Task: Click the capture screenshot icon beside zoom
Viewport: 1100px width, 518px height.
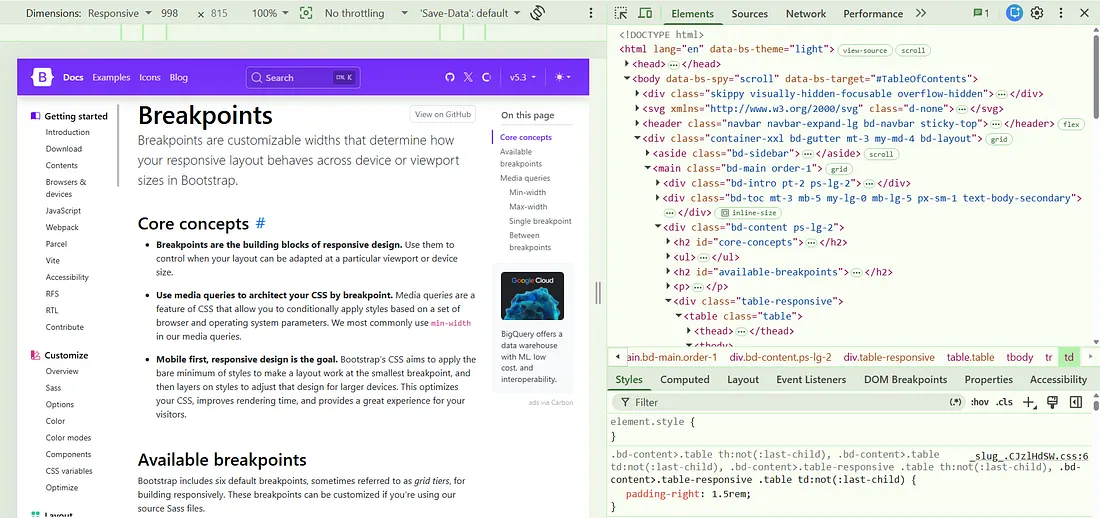Action: pyautogui.click(x=305, y=13)
